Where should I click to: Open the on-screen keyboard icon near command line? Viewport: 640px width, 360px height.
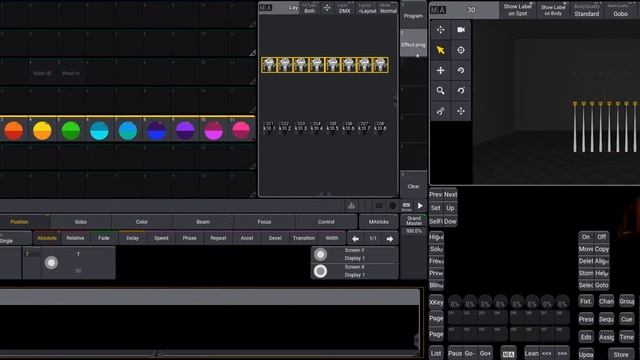click(406, 206)
